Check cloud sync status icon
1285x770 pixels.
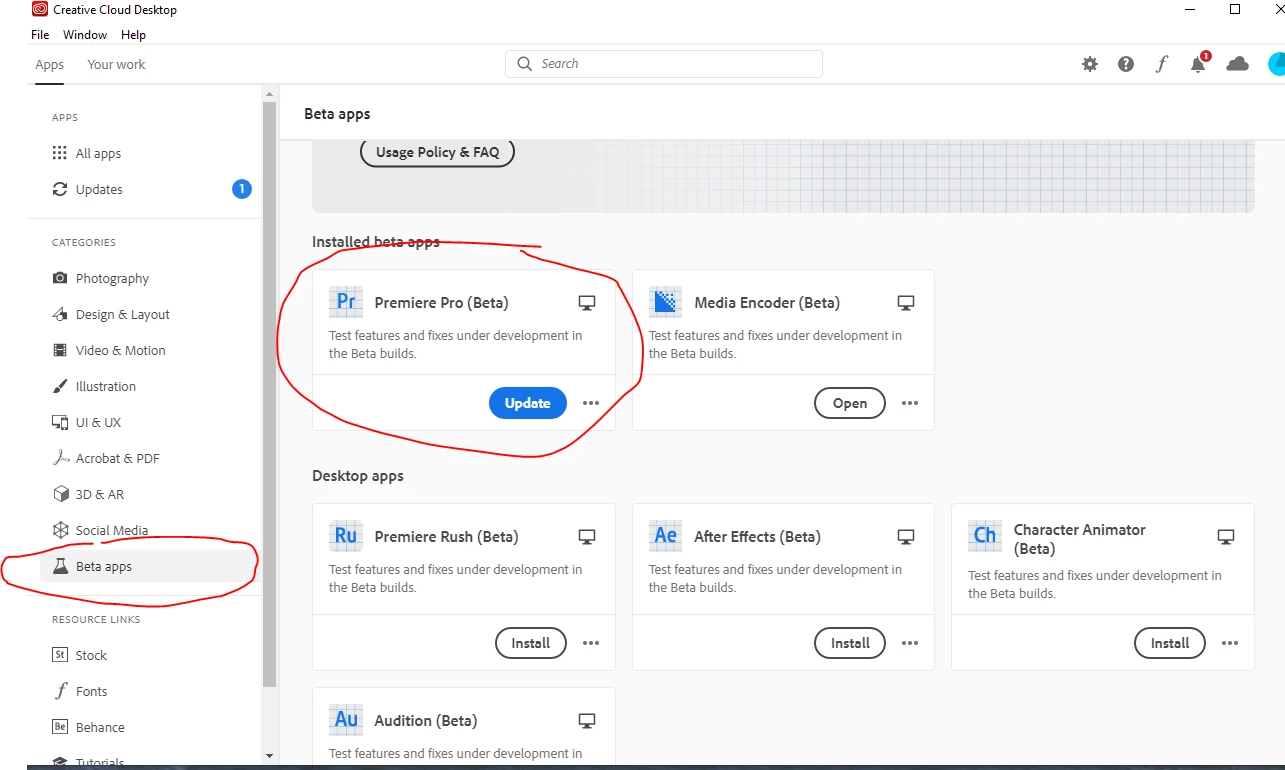tap(1238, 64)
